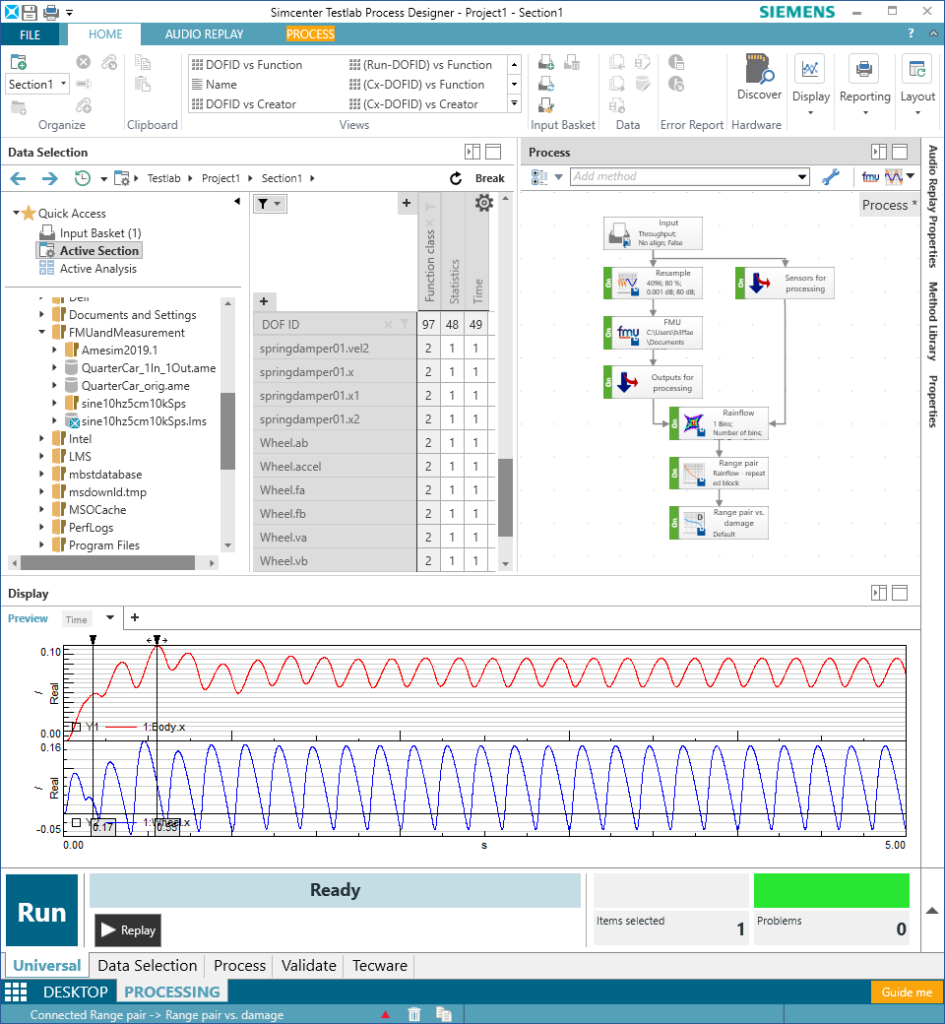Click the Run button

(x=41, y=910)
